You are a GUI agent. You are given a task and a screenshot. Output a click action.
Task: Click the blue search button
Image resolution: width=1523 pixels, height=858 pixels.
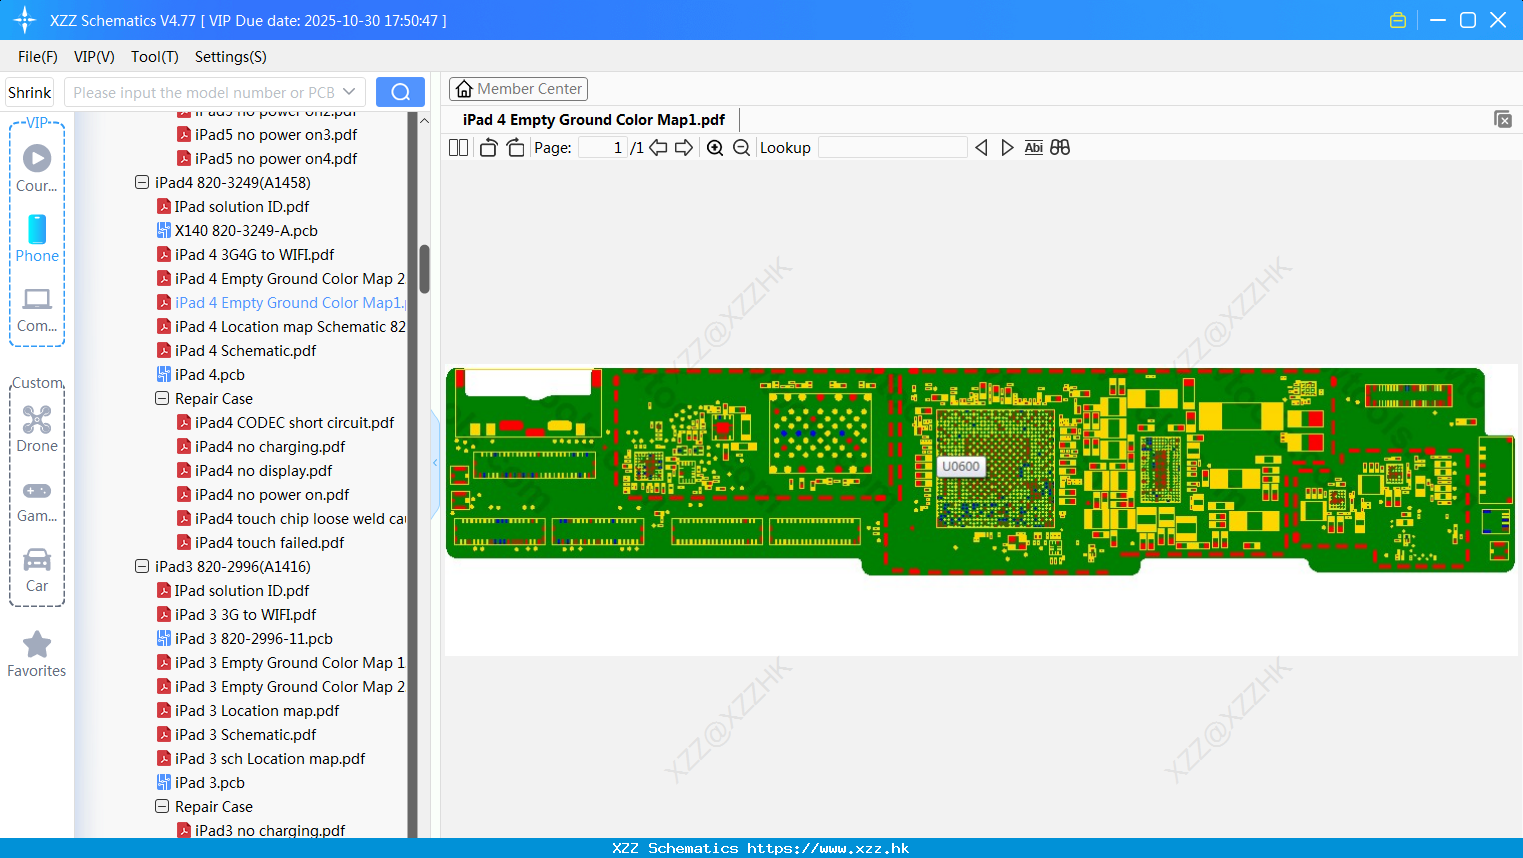(400, 92)
